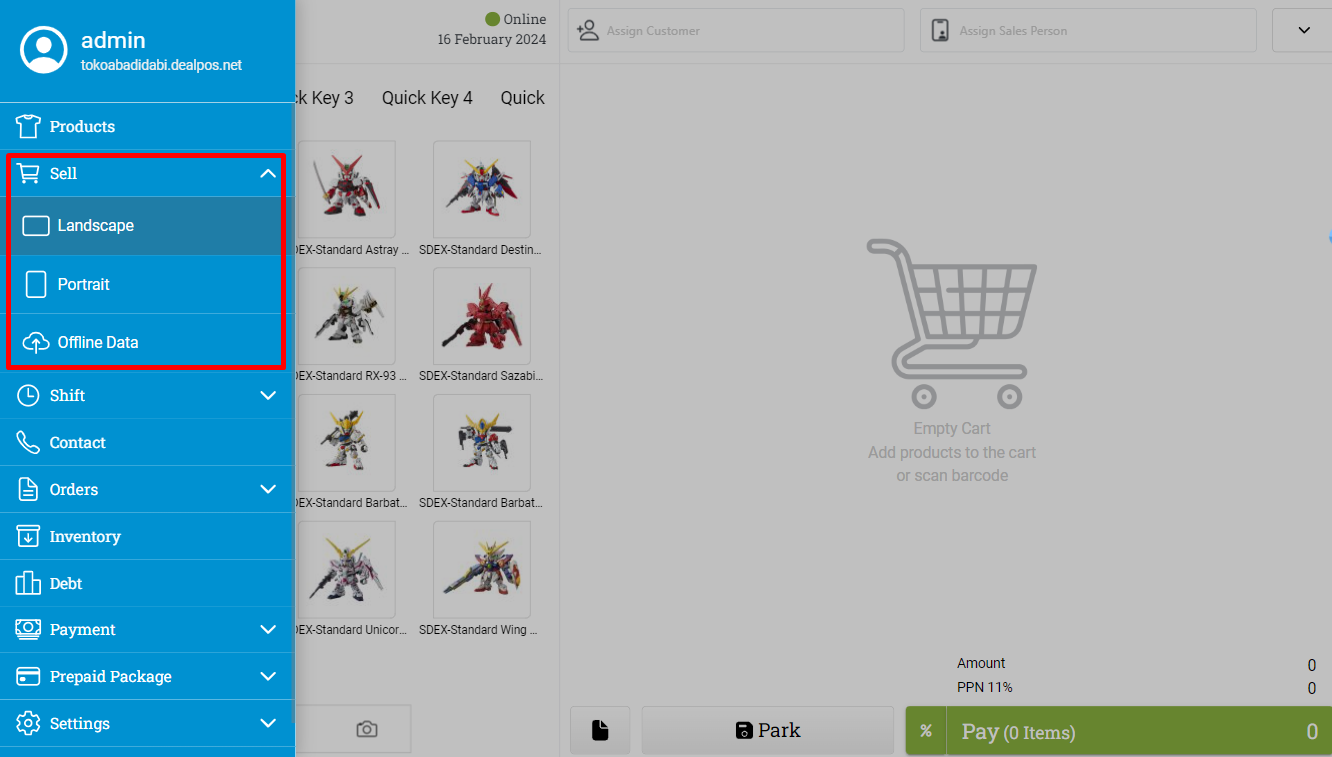Expand the Prepaid Package chevron

point(268,676)
